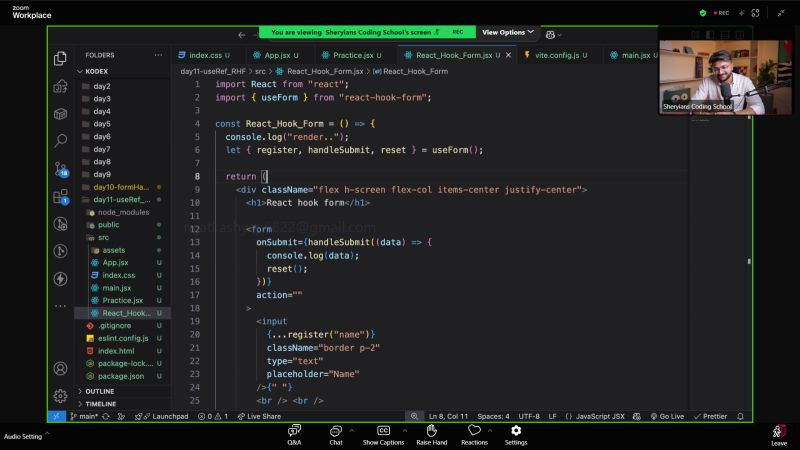Viewport: 800px width, 450px height.
Task: Open Zoom Reactions
Action: click(474, 435)
